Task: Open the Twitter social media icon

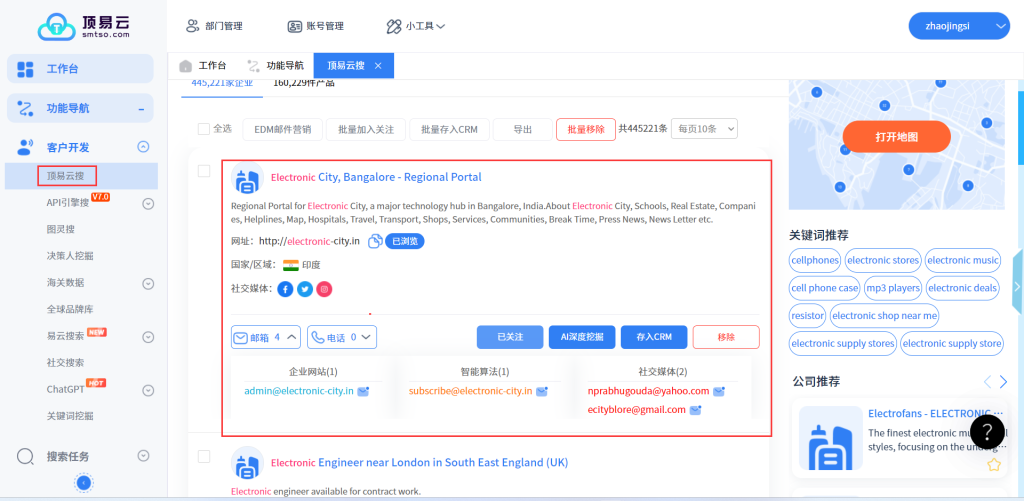Action: [x=305, y=289]
